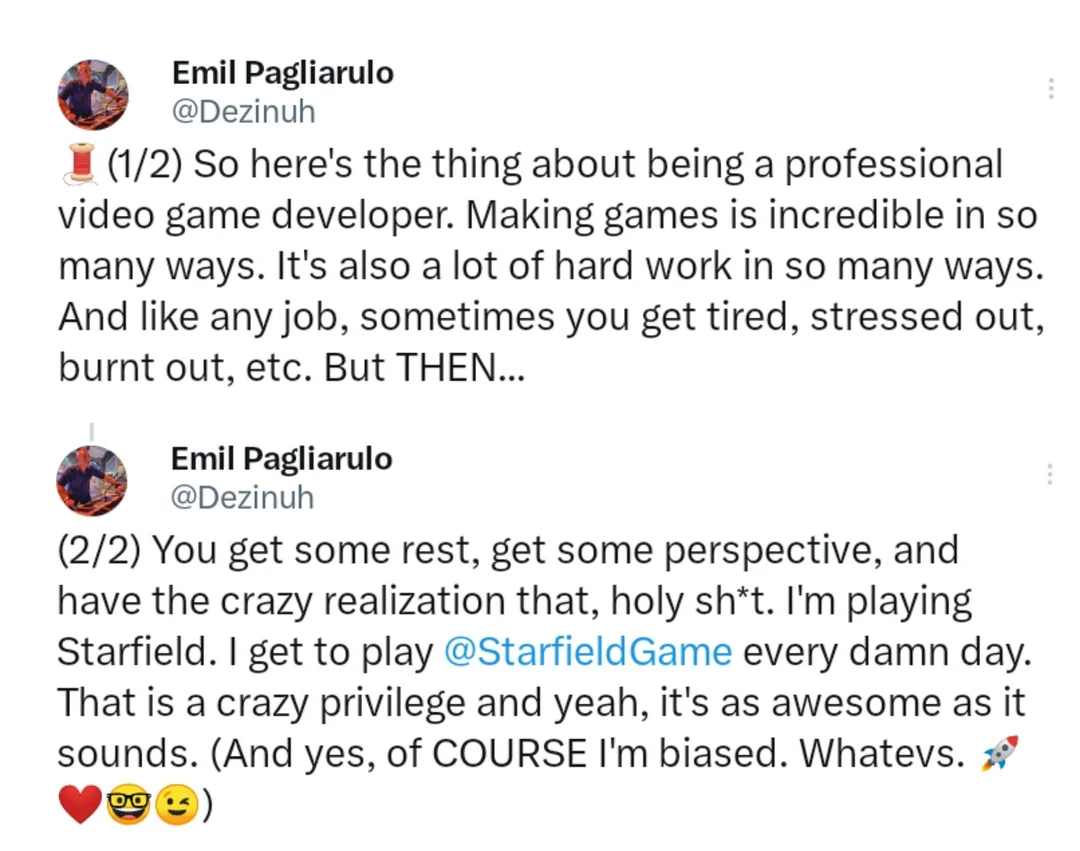
Task: Follow the @StarfieldGame mention link
Action: coord(587,652)
